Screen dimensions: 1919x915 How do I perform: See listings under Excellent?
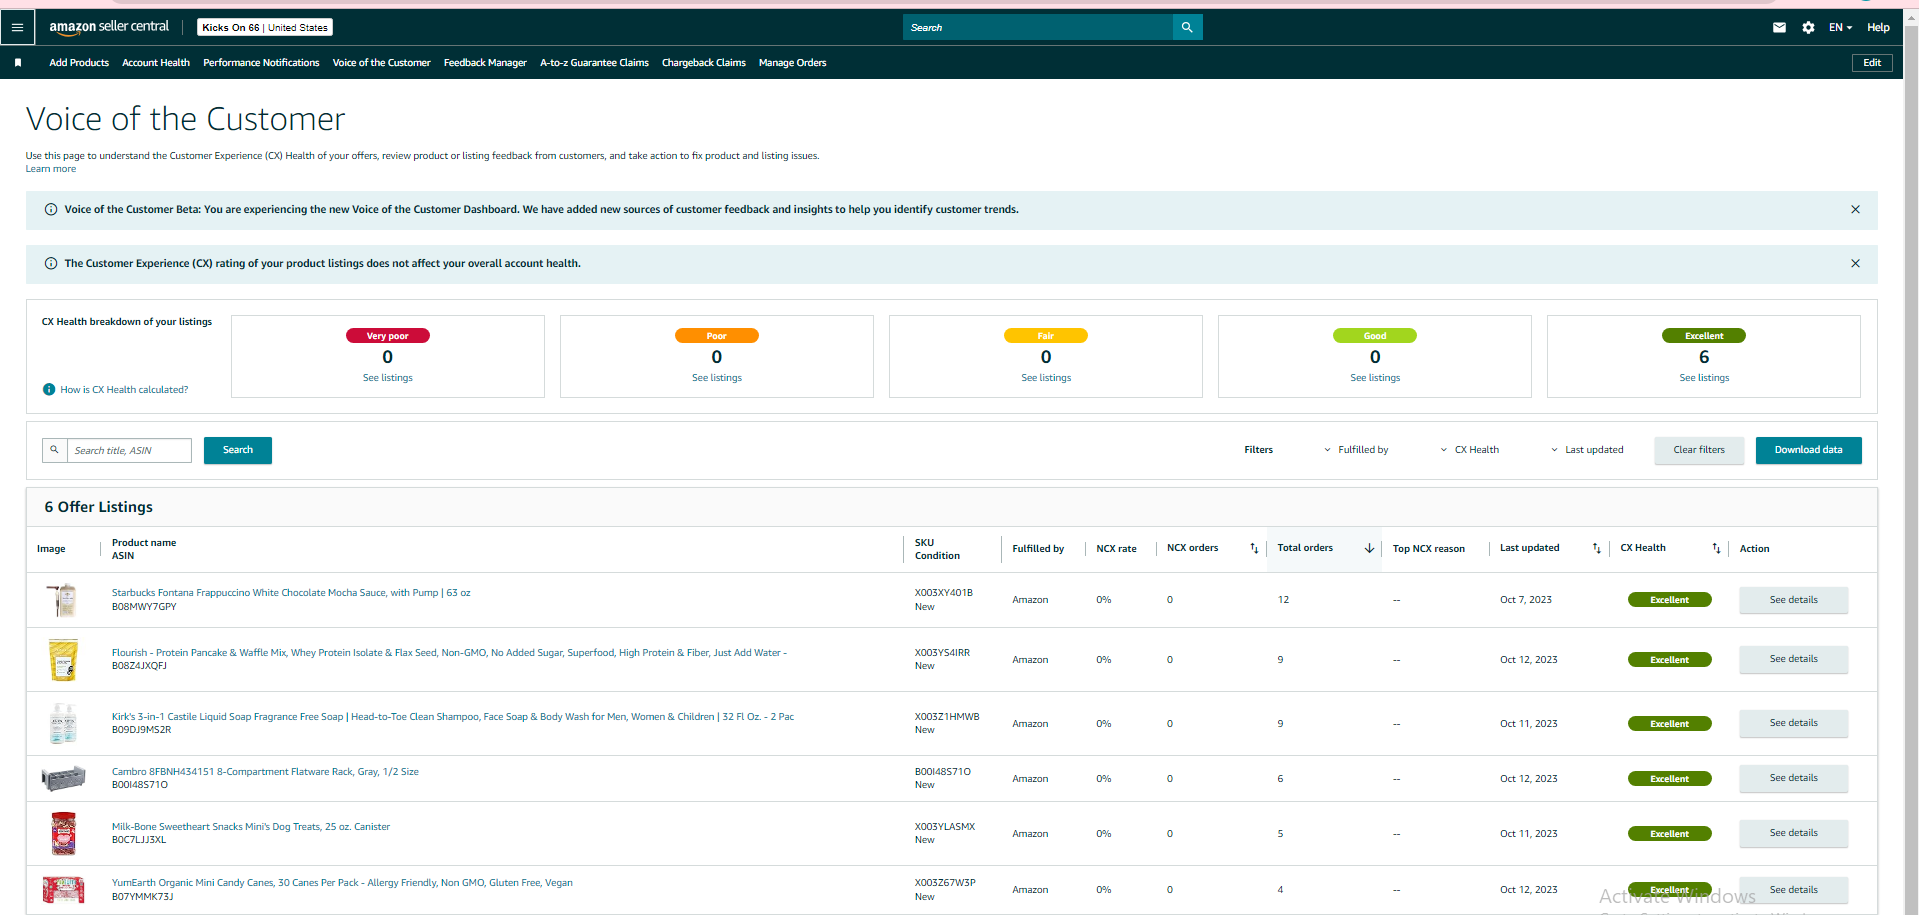click(1704, 378)
